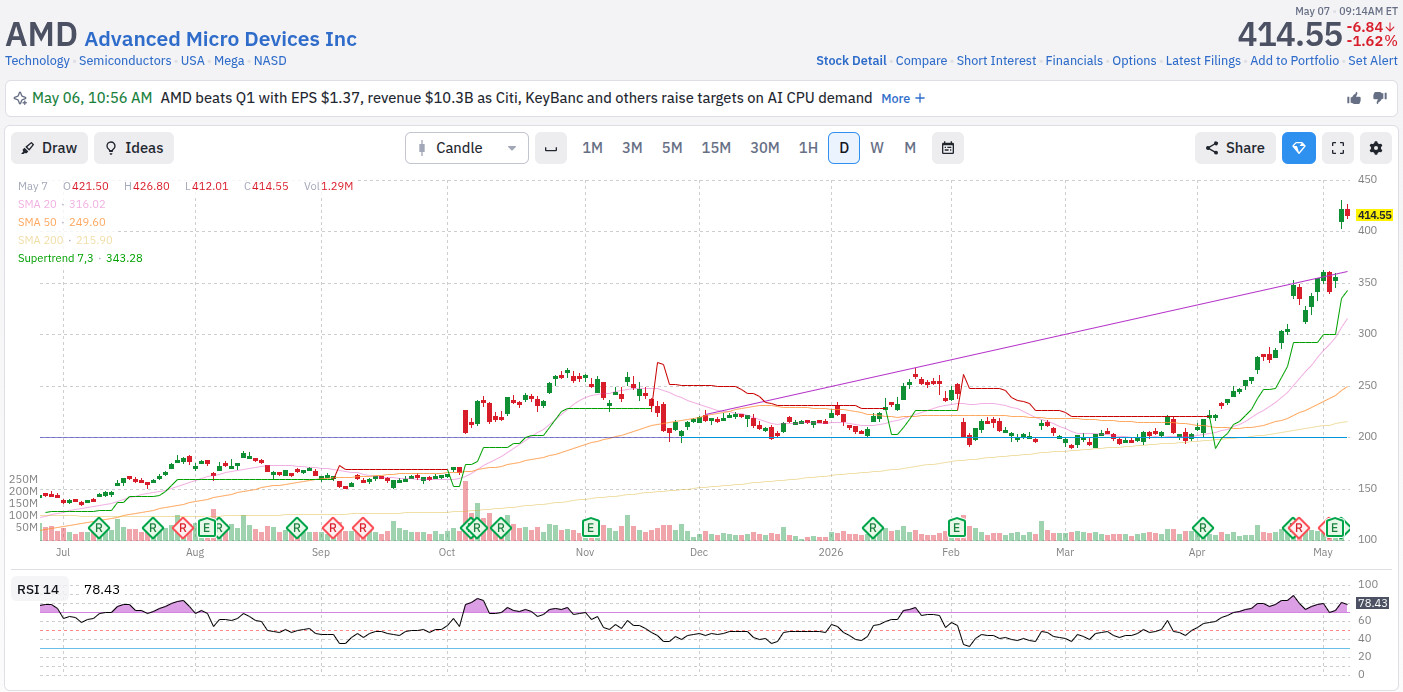Screen dimensions: 1403x692
Task: Click the blue diamond premium icon
Action: click(1299, 148)
